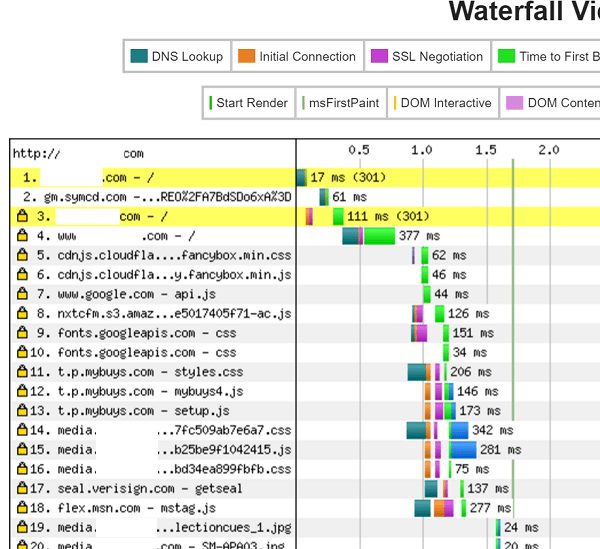Click the lock icon on request 3
600x549 pixels.
coord(23,216)
